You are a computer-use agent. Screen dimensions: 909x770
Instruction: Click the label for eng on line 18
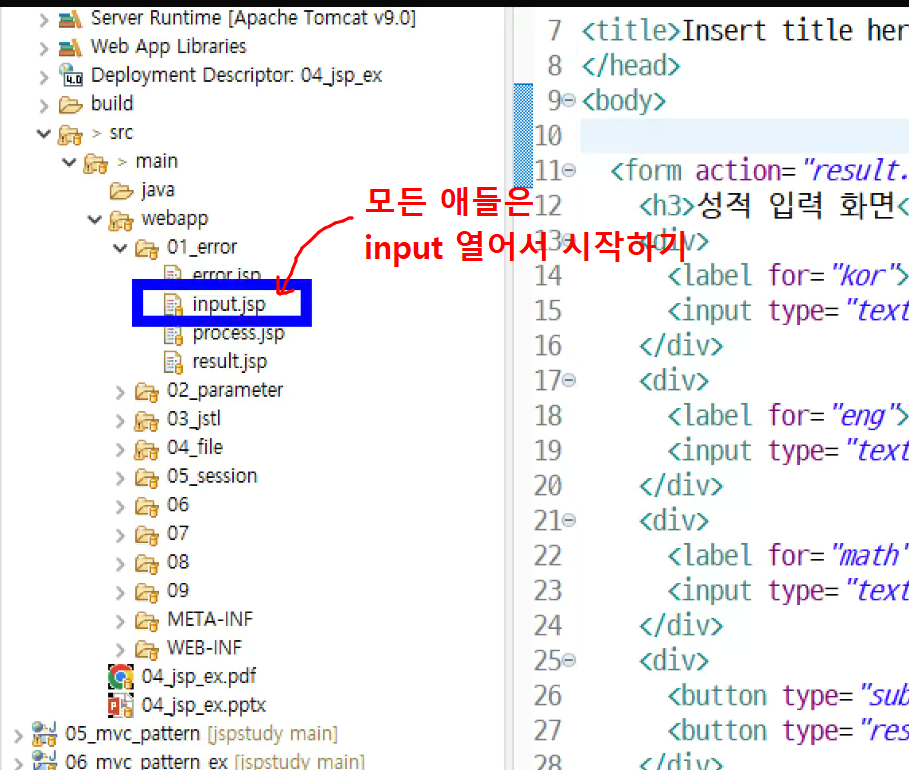[787, 416]
